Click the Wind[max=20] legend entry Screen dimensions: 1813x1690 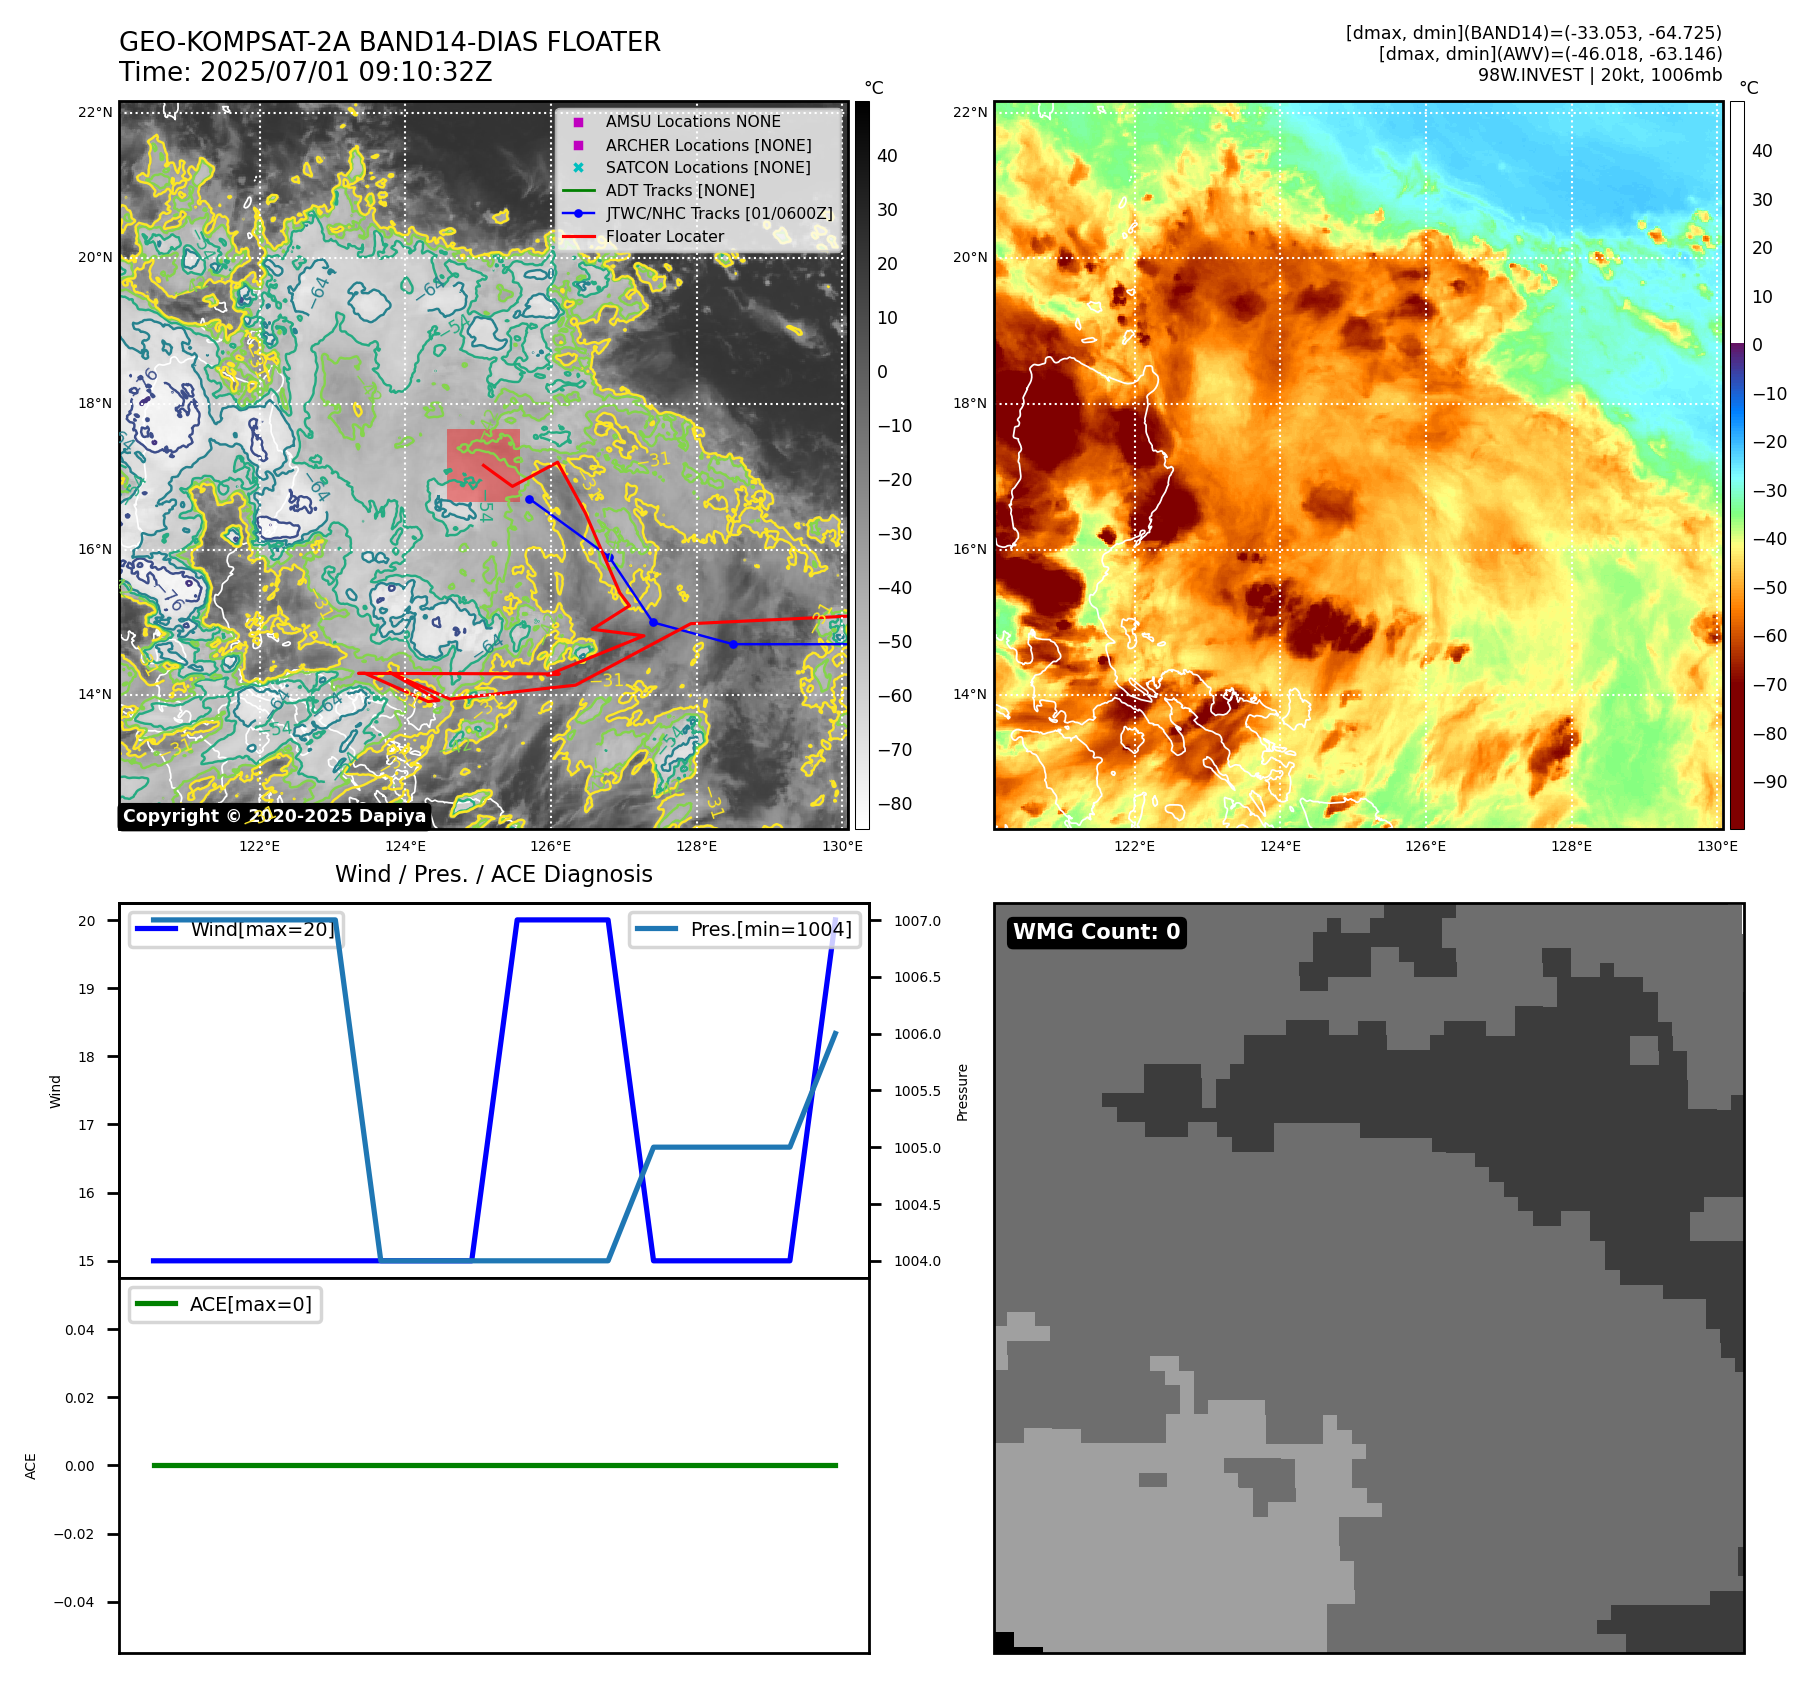tap(237, 929)
